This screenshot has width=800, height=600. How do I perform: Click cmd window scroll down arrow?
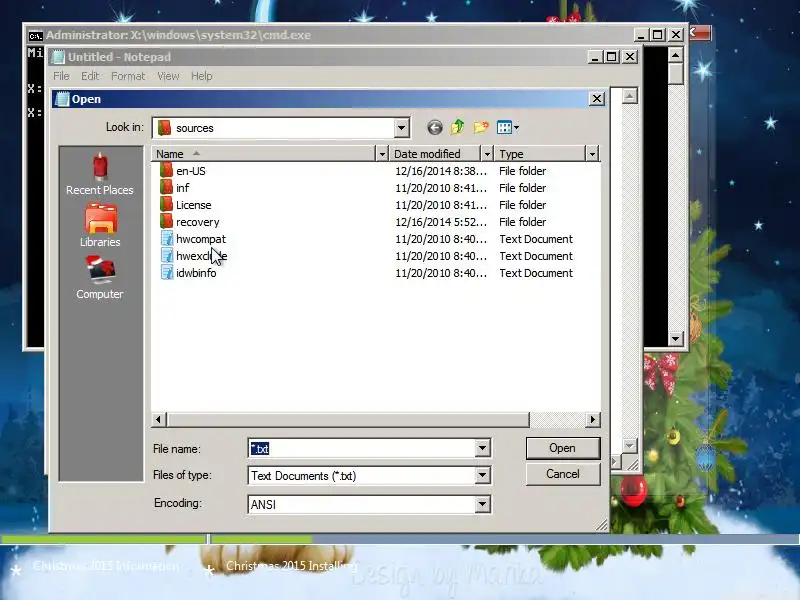click(676, 338)
